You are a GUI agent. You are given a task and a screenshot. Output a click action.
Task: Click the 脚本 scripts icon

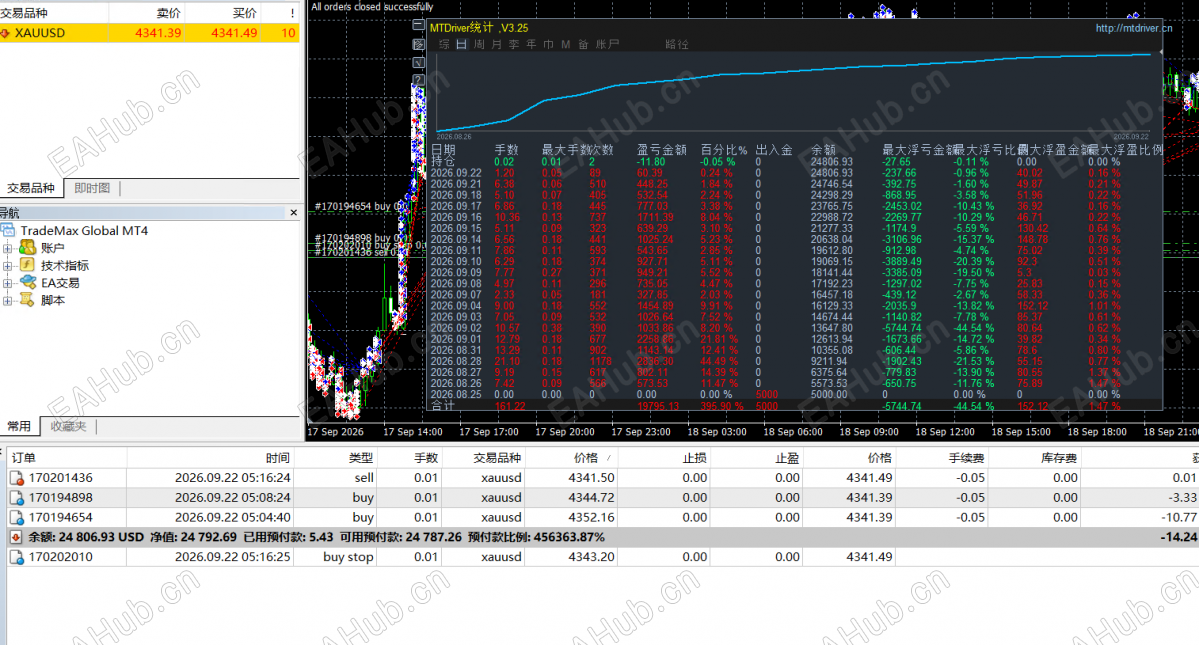pyautogui.click(x=28, y=300)
